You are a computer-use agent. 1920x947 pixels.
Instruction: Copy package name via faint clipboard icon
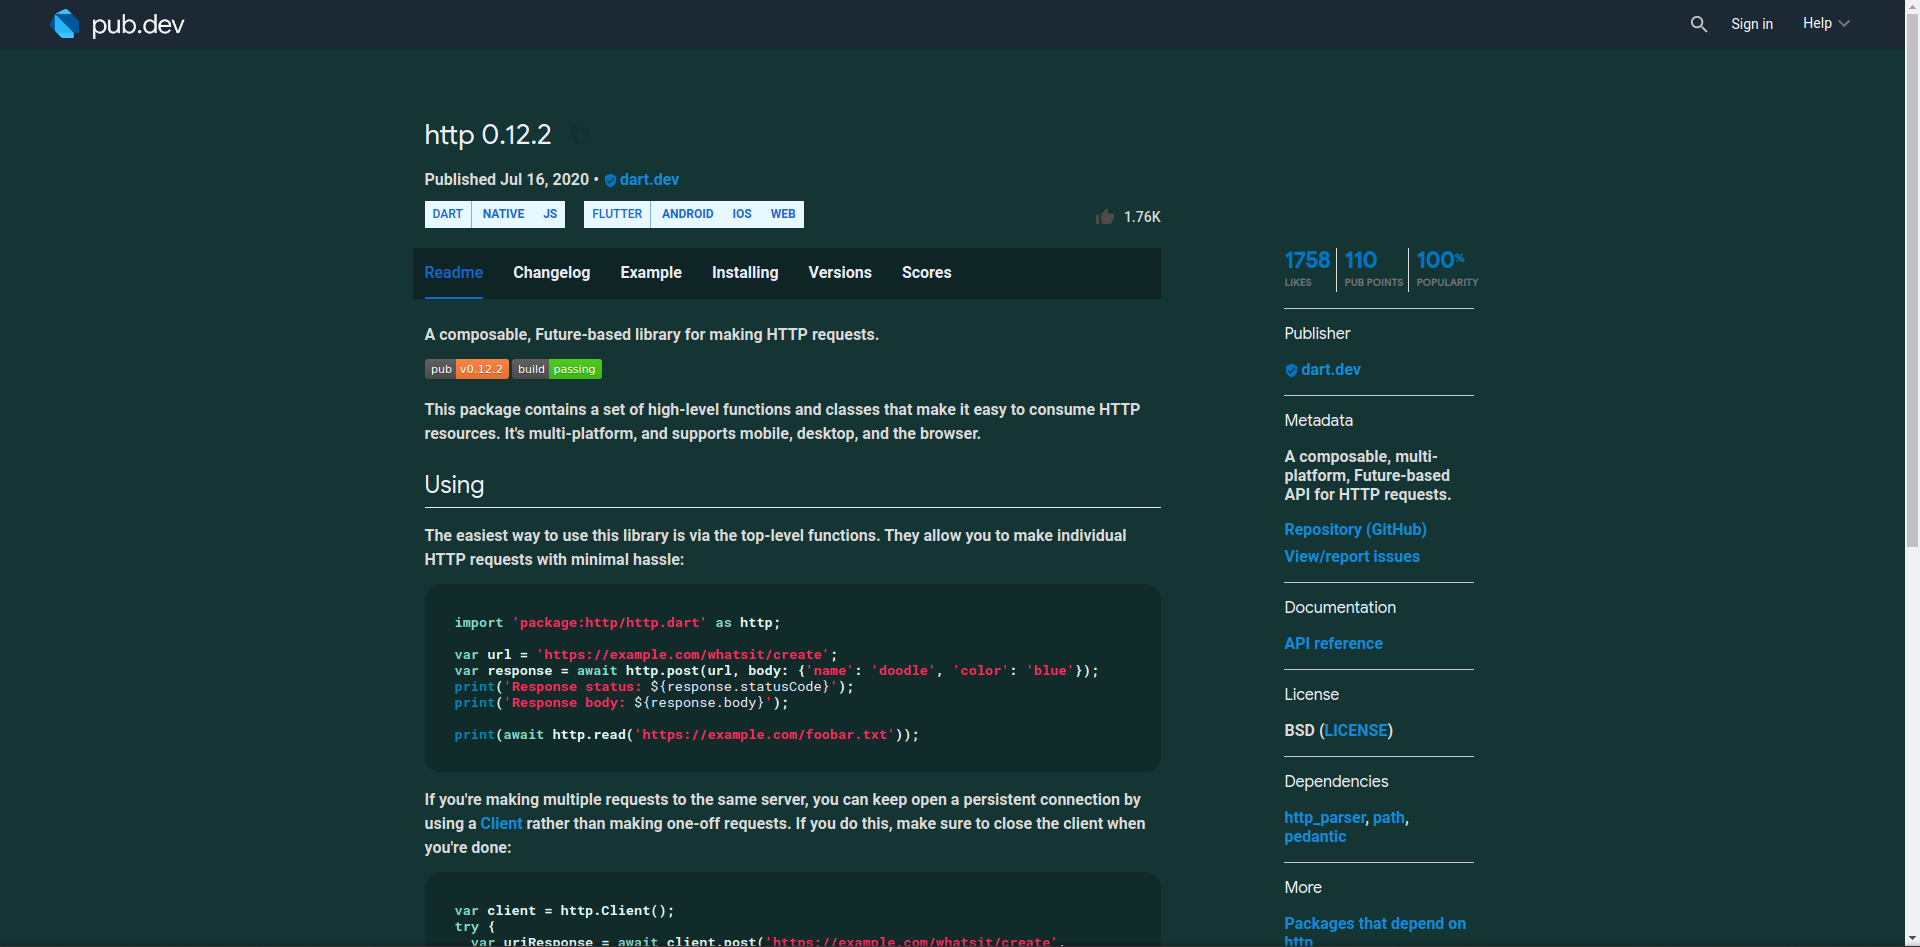tap(578, 134)
